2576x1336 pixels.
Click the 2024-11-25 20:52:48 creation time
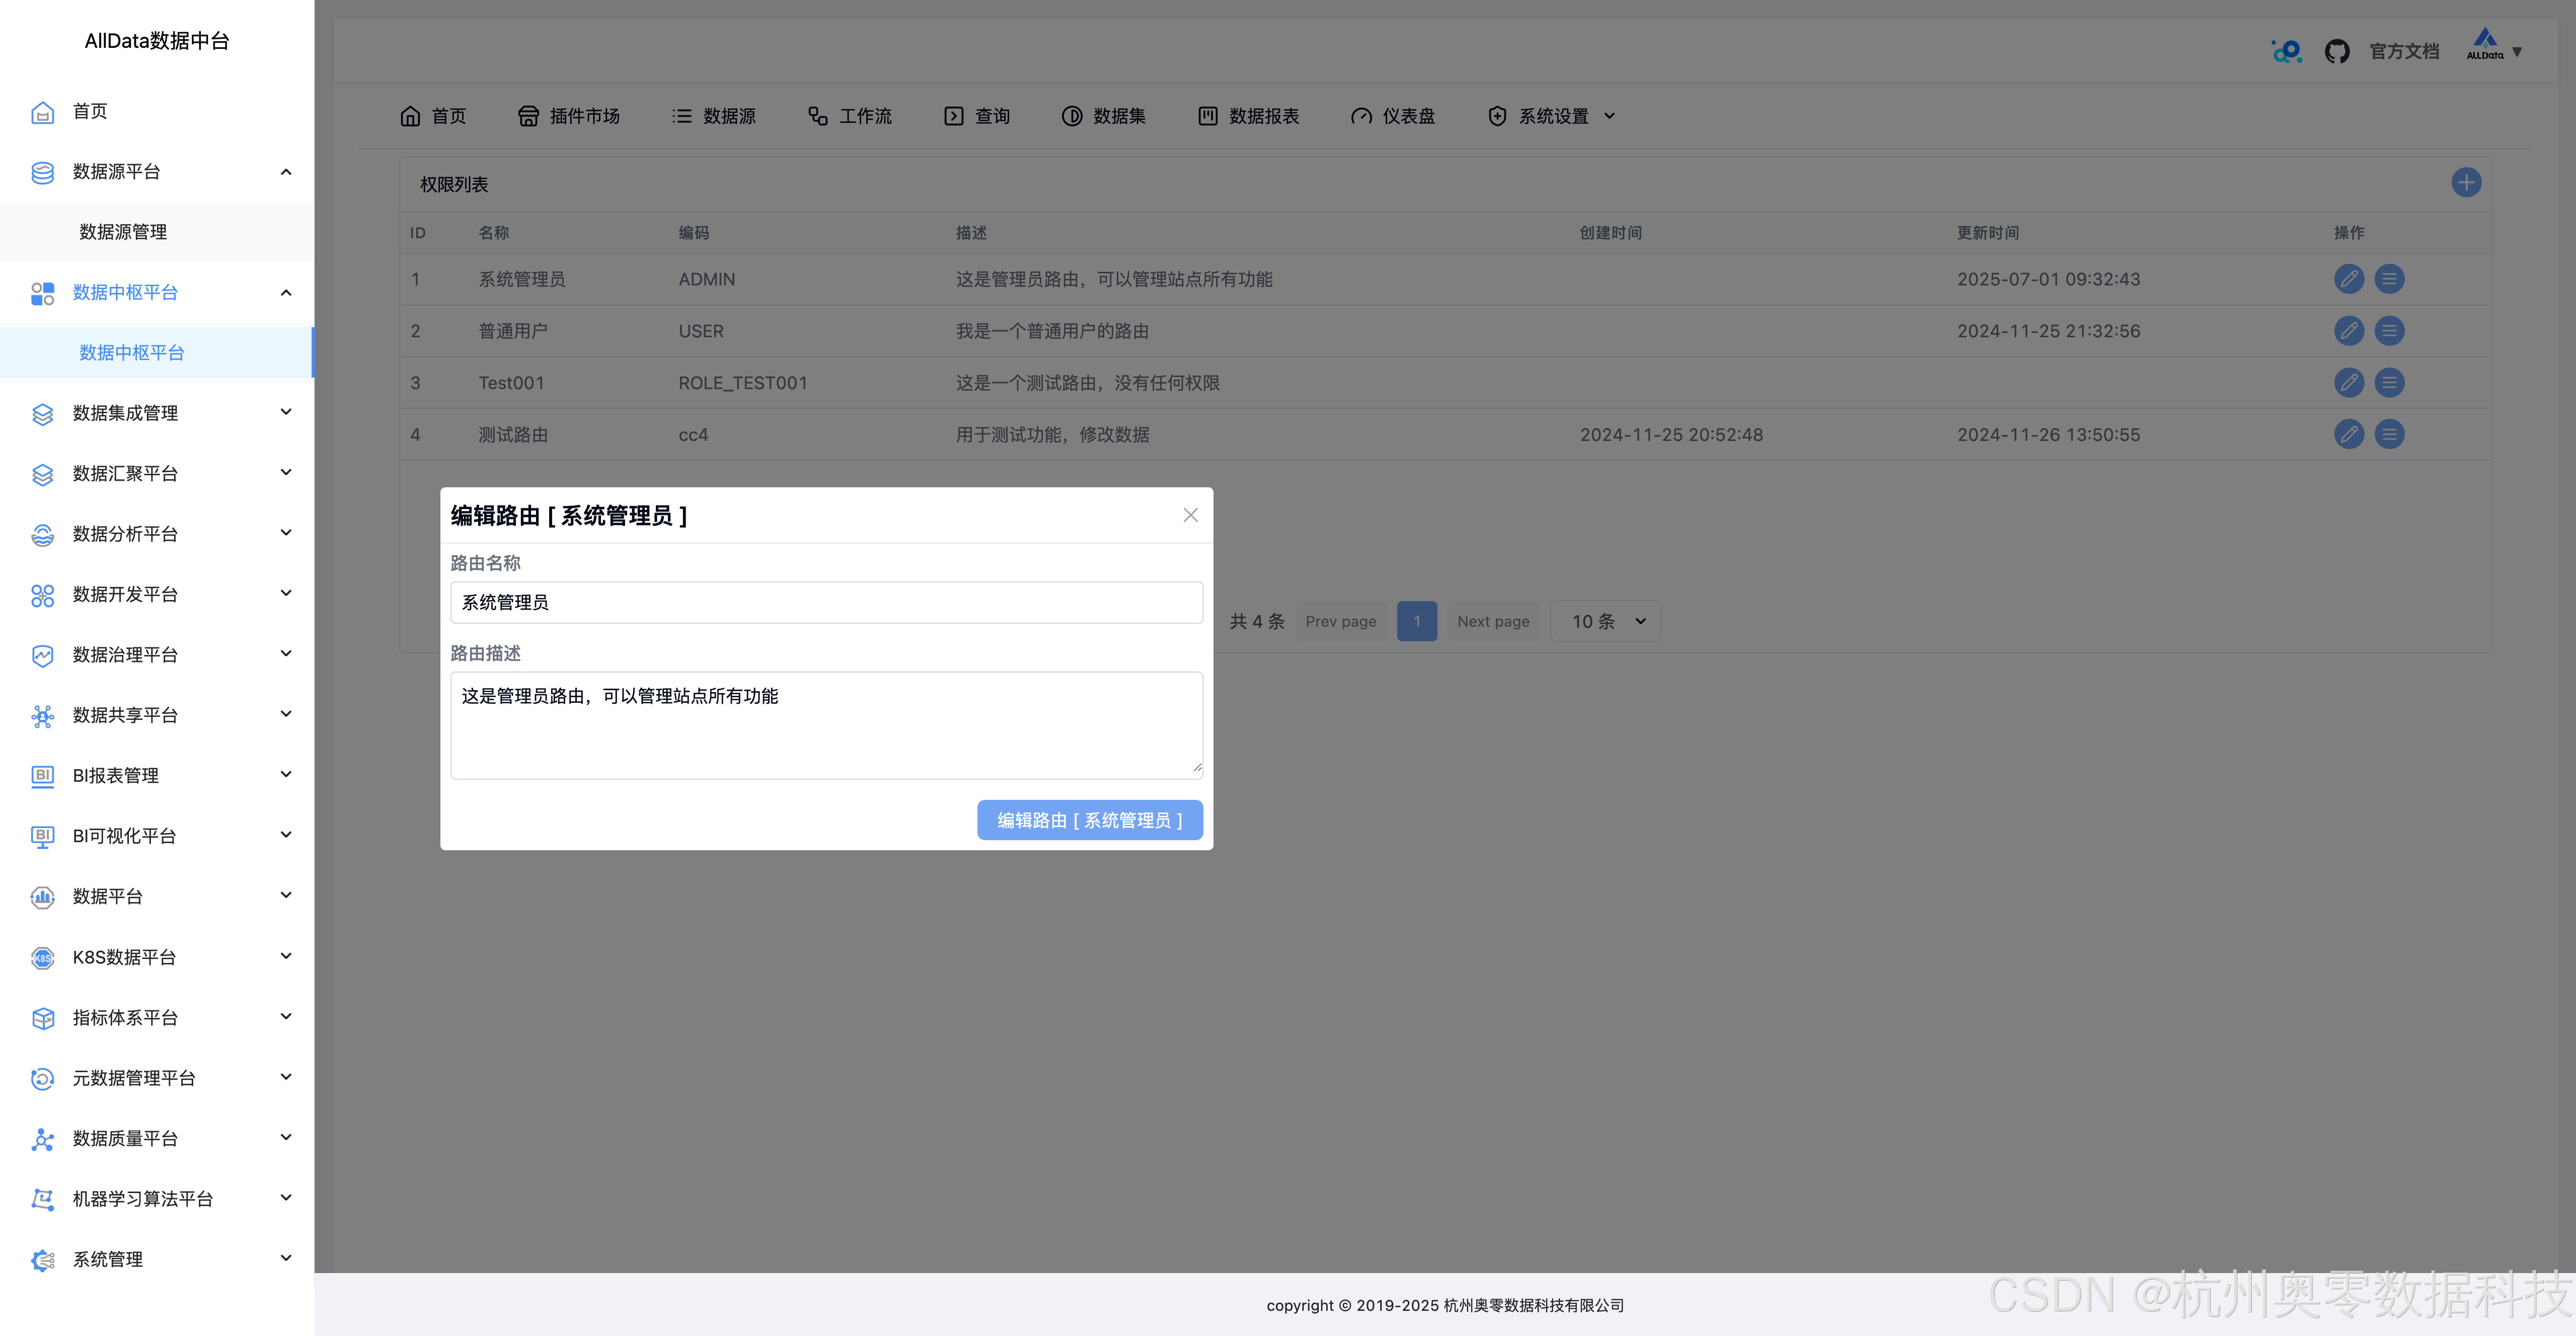pyautogui.click(x=1671, y=436)
